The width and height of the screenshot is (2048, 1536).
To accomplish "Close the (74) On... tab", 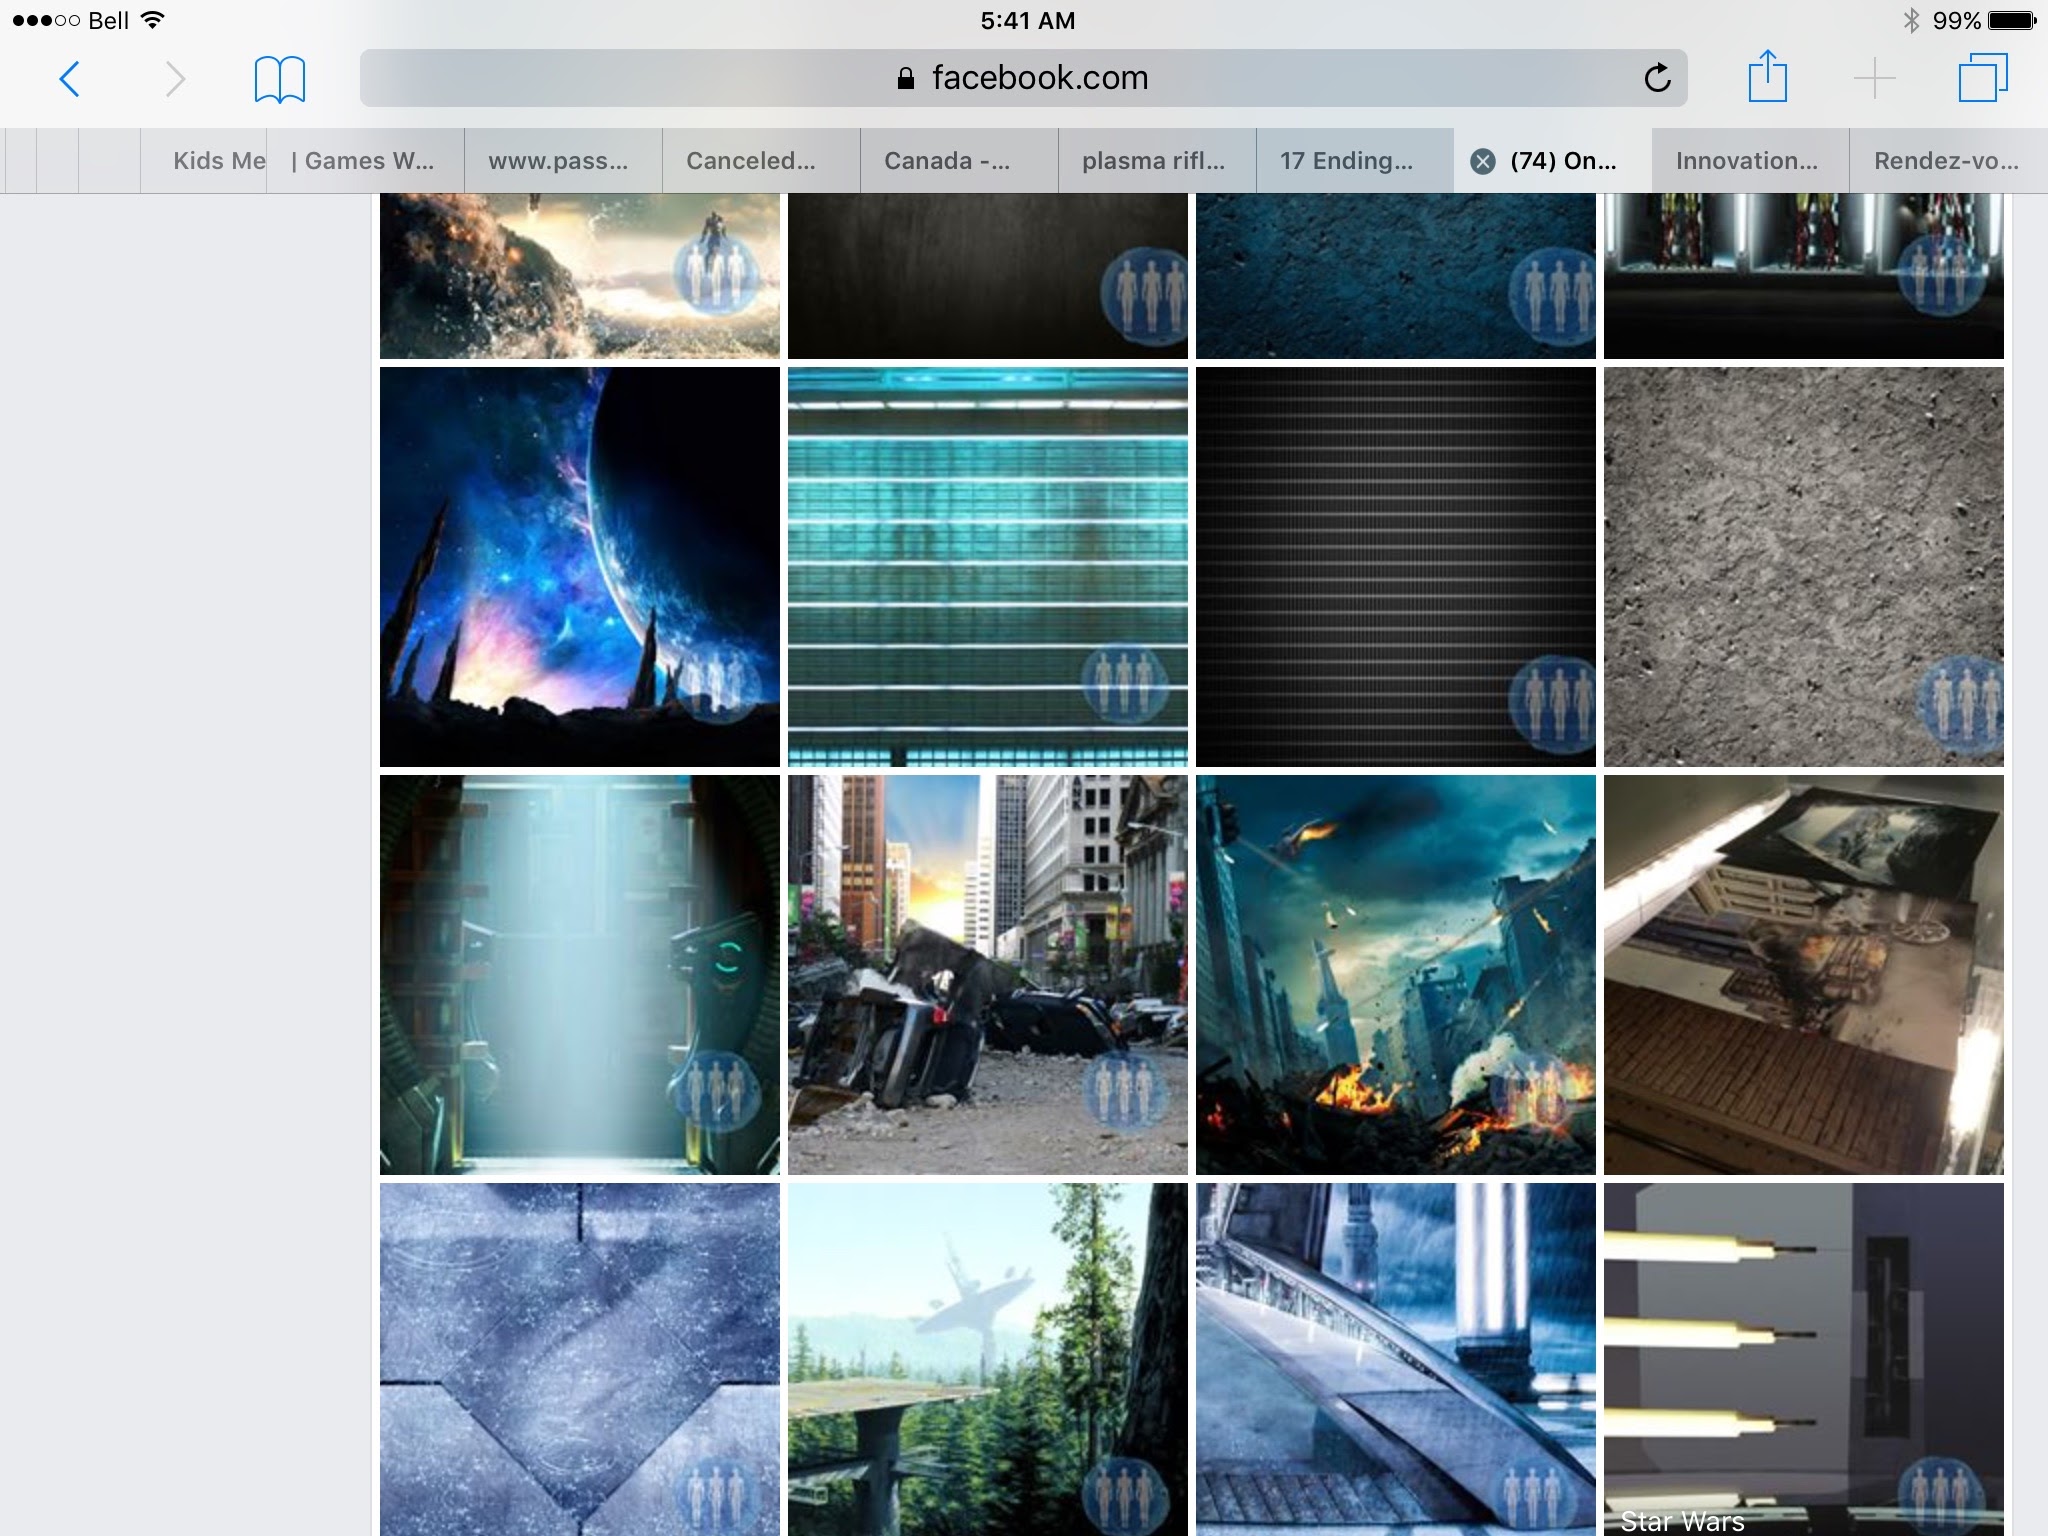I will [1483, 161].
